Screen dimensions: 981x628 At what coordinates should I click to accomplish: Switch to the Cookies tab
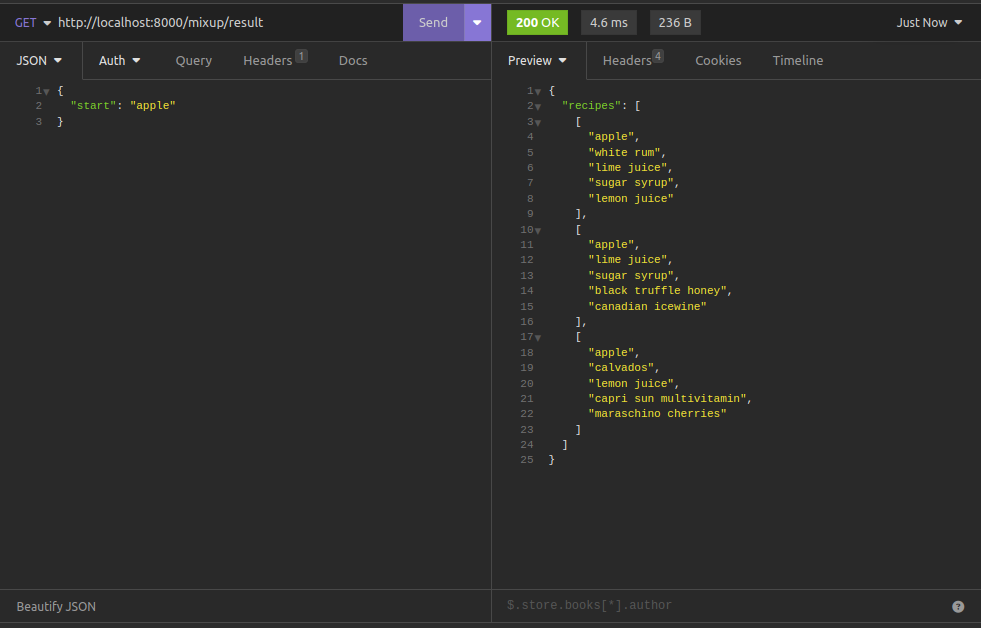click(x=718, y=60)
